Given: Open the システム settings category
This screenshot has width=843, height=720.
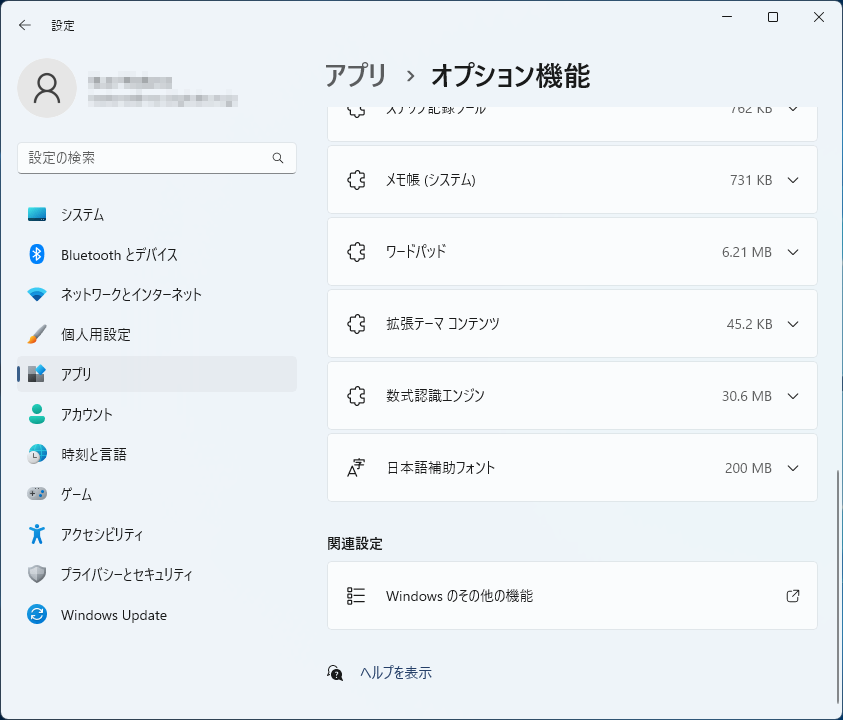Looking at the screenshot, I should point(82,215).
